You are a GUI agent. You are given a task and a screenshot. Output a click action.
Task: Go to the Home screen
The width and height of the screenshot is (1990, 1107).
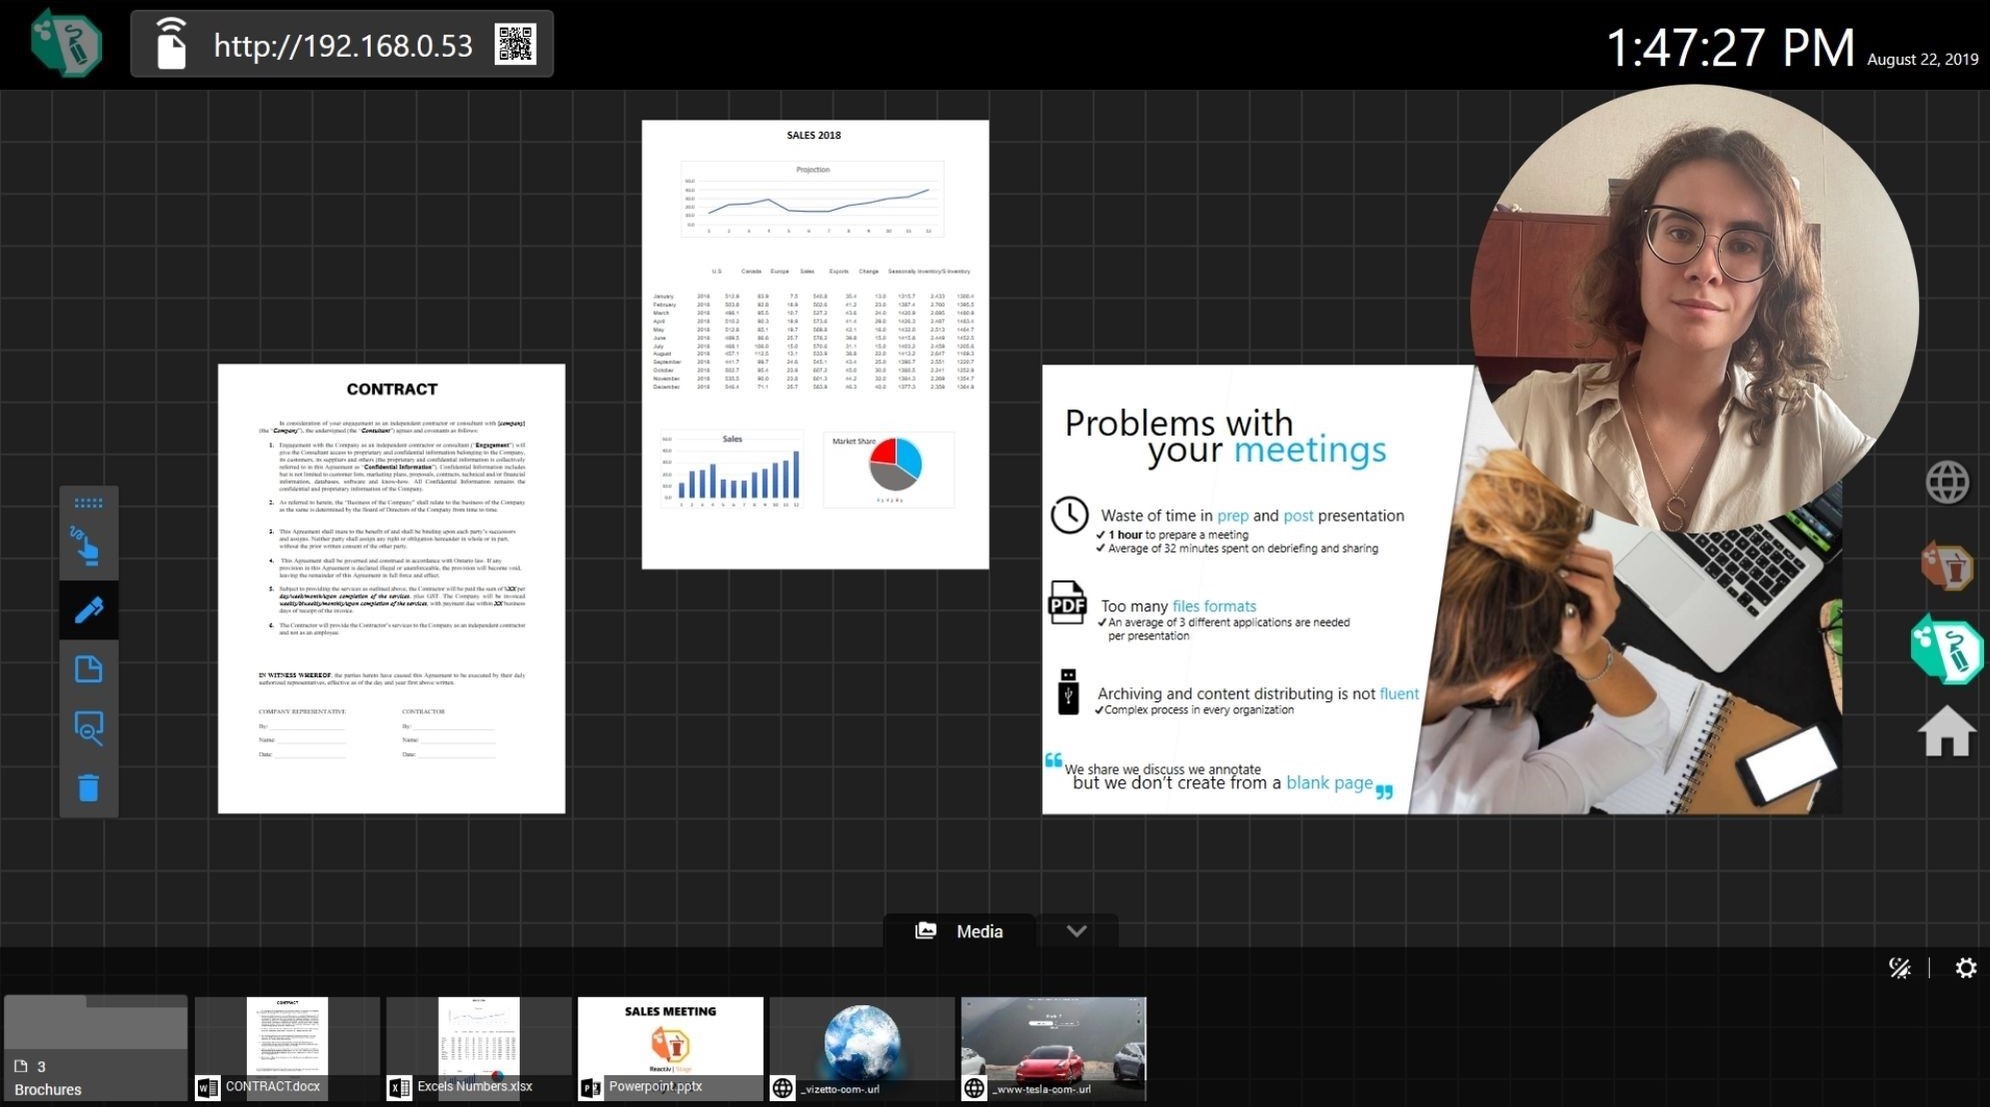(1946, 732)
